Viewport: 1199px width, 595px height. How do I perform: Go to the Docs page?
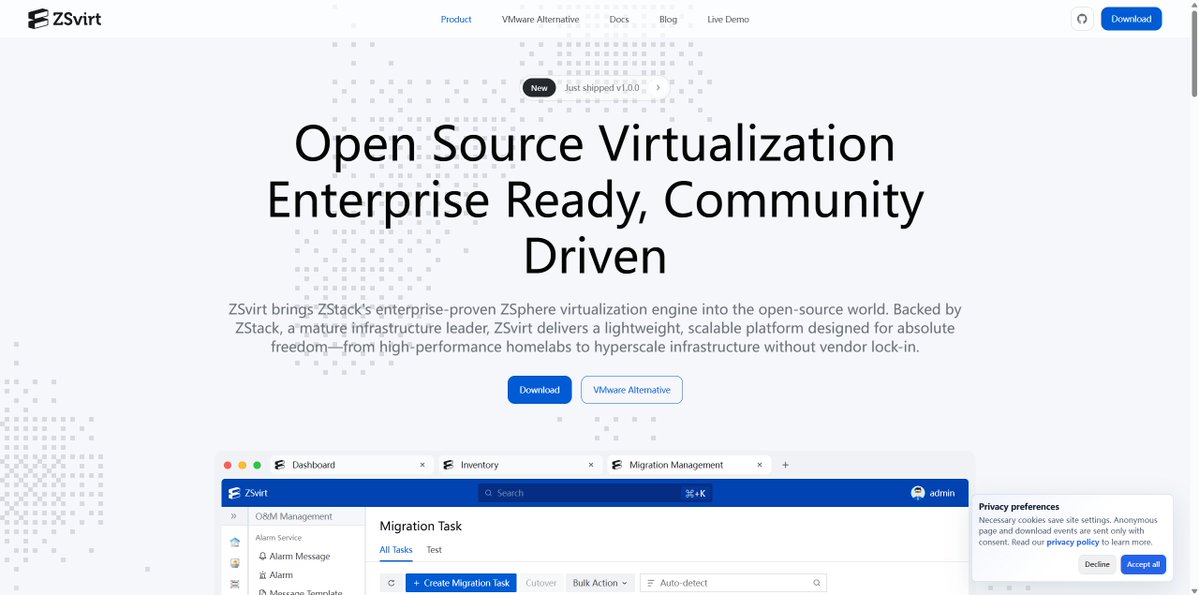(x=619, y=19)
